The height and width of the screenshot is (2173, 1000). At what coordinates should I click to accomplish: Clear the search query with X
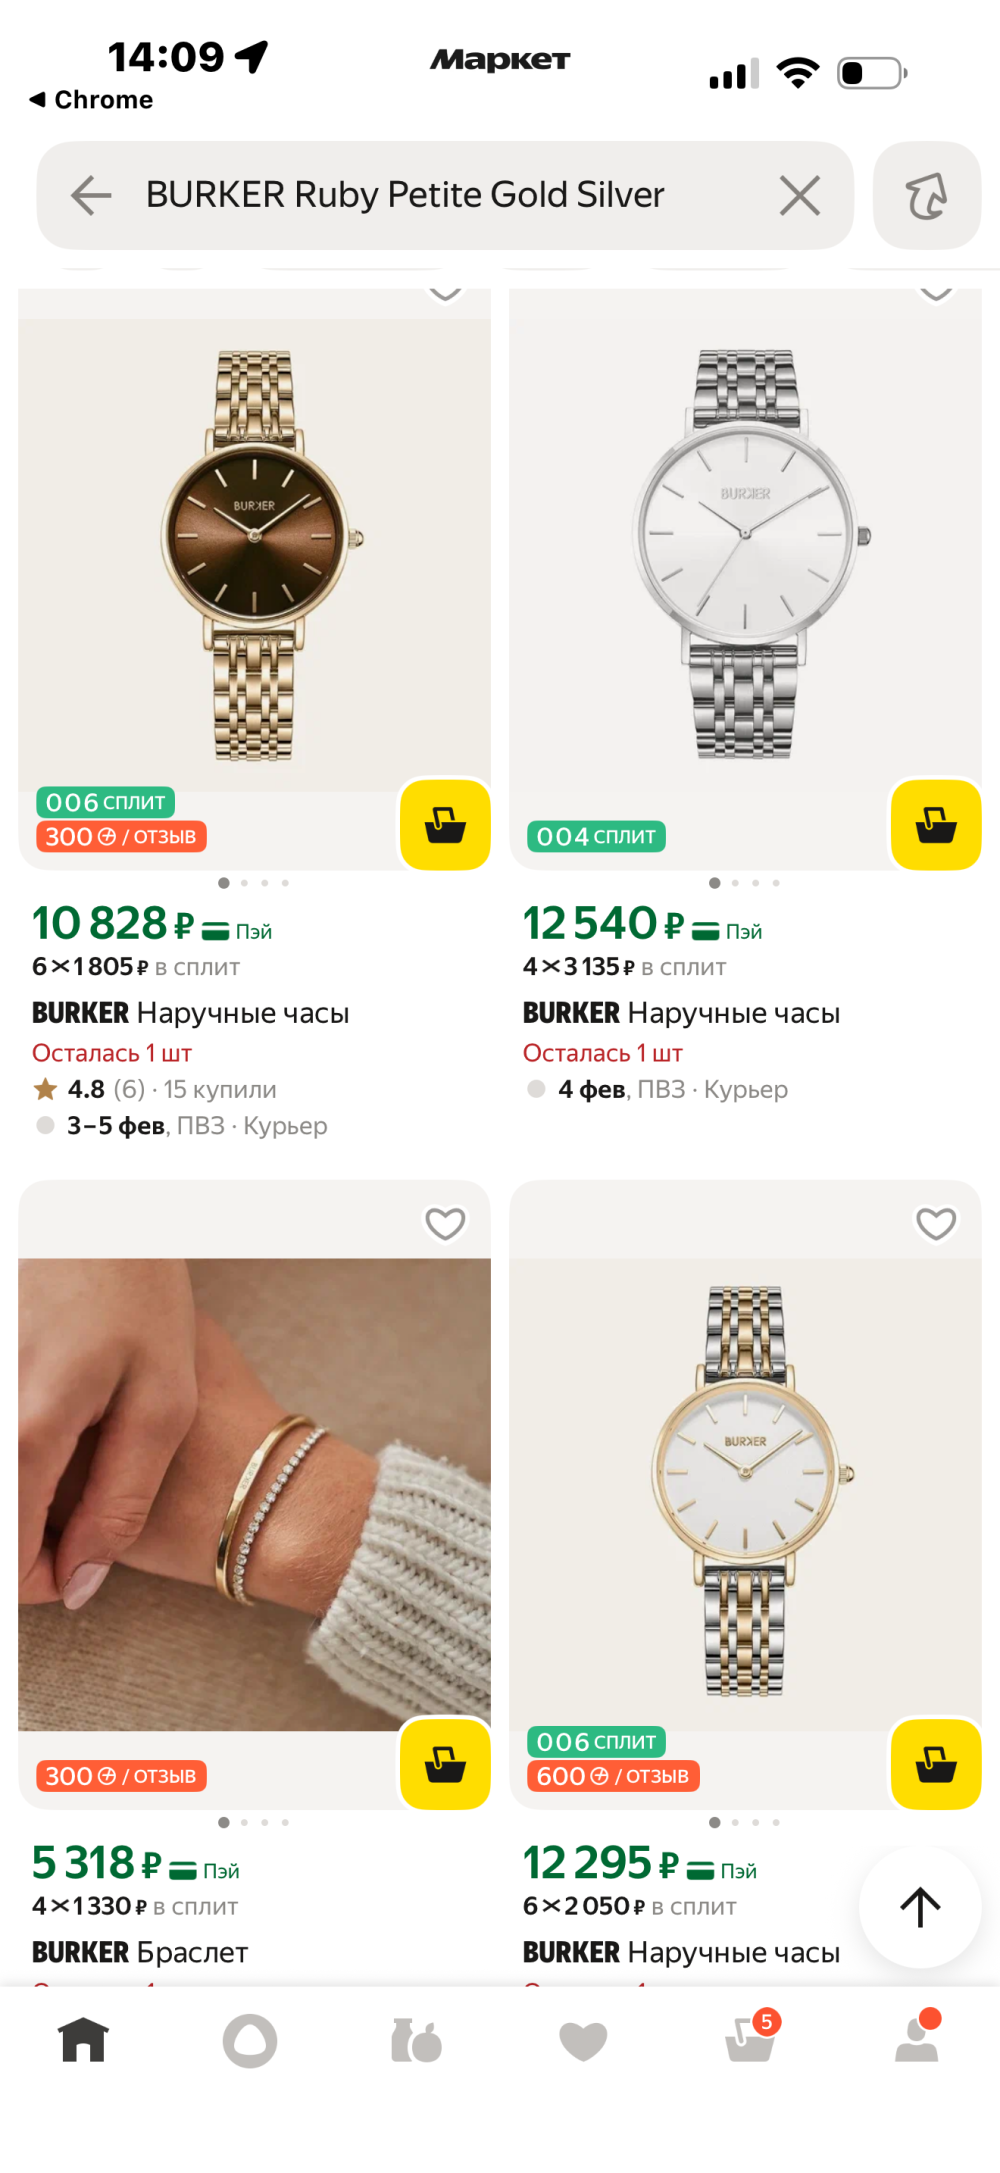coord(799,195)
